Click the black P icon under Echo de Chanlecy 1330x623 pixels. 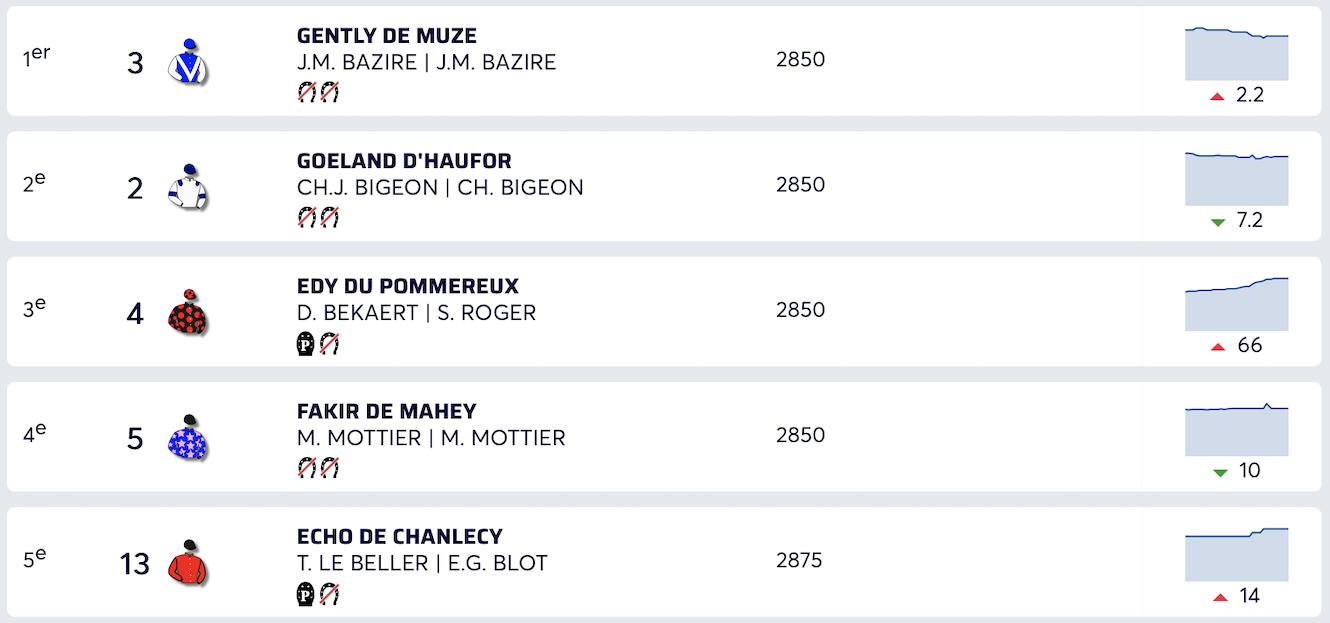point(307,595)
